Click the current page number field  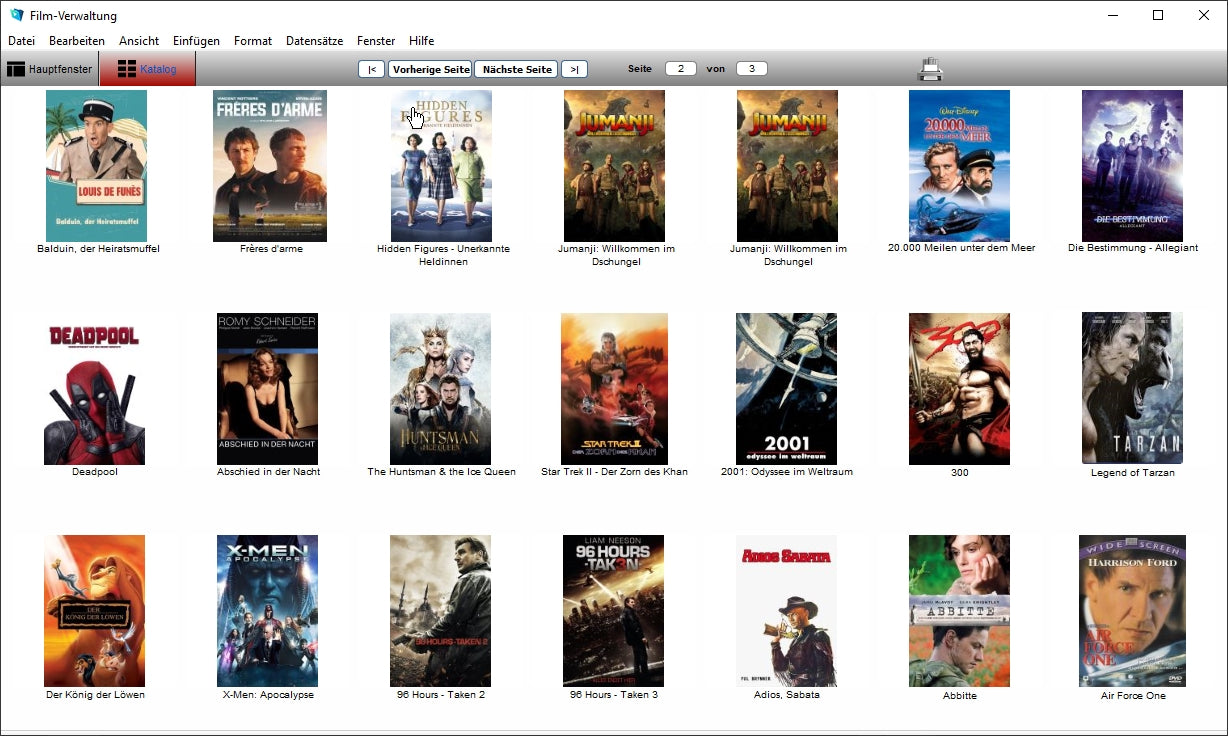(x=680, y=69)
